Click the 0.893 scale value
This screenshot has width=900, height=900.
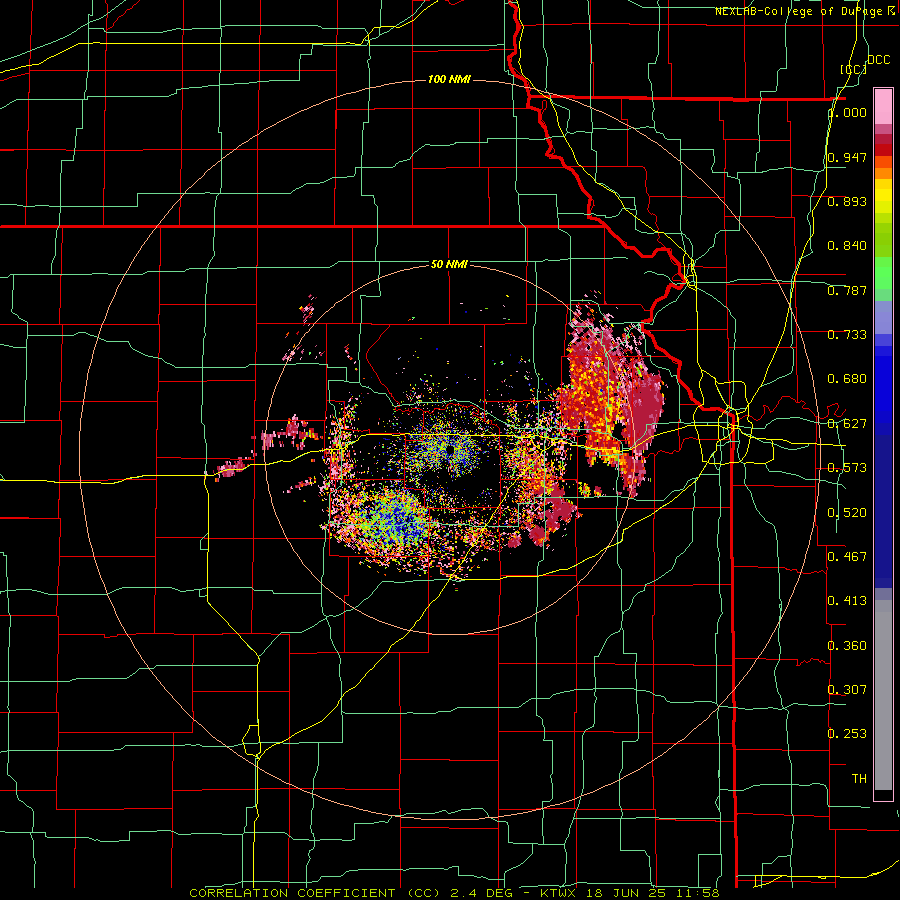(847, 201)
